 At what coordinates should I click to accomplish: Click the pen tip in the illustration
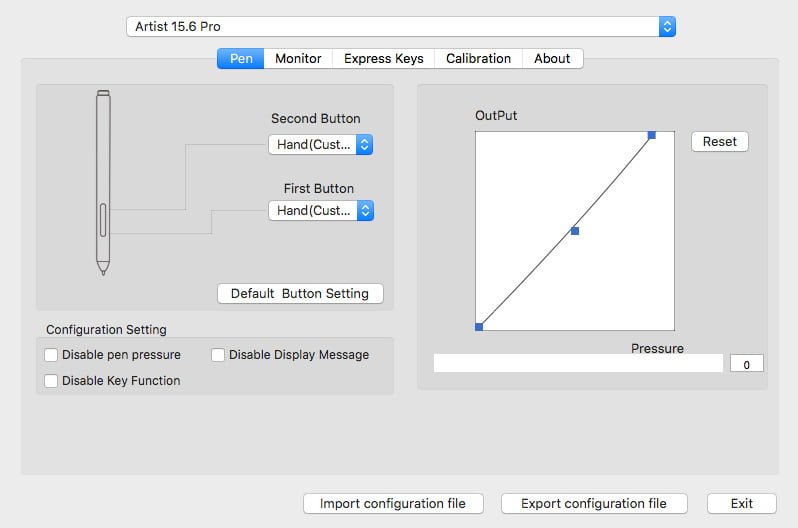[103, 268]
